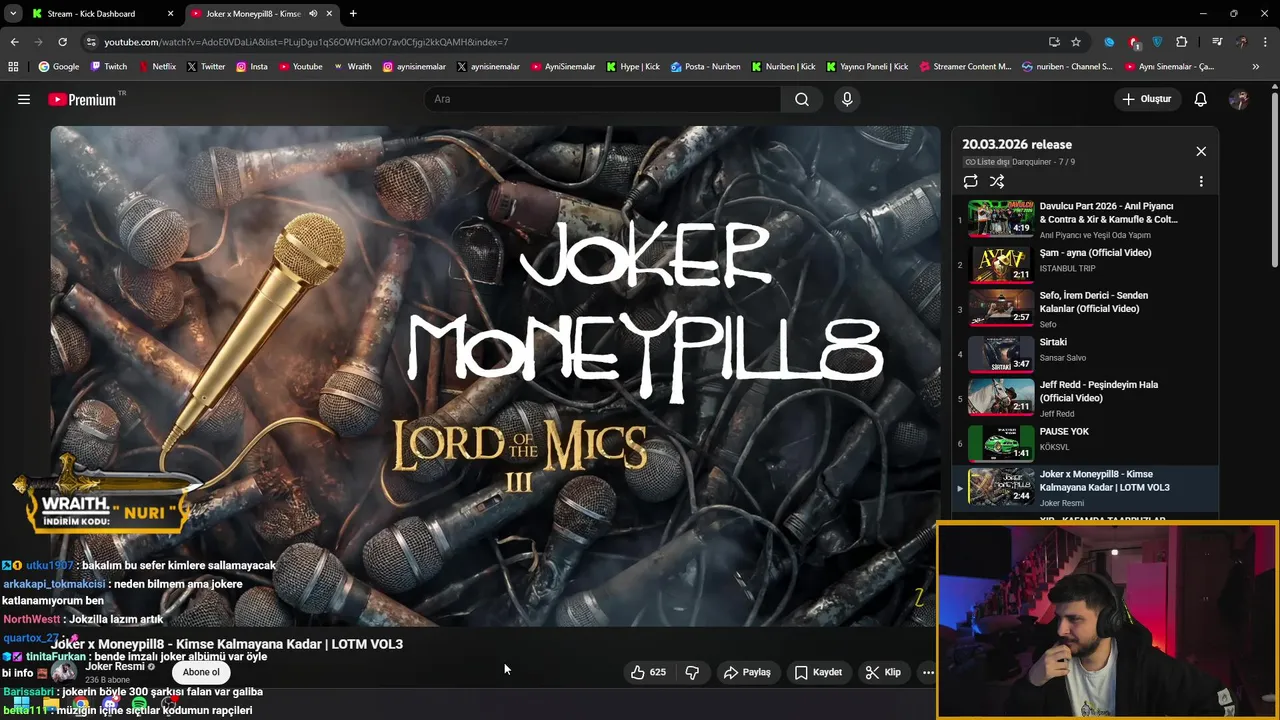
Task: Open the apps grid in bookmarks bar
Action: [13, 67]
